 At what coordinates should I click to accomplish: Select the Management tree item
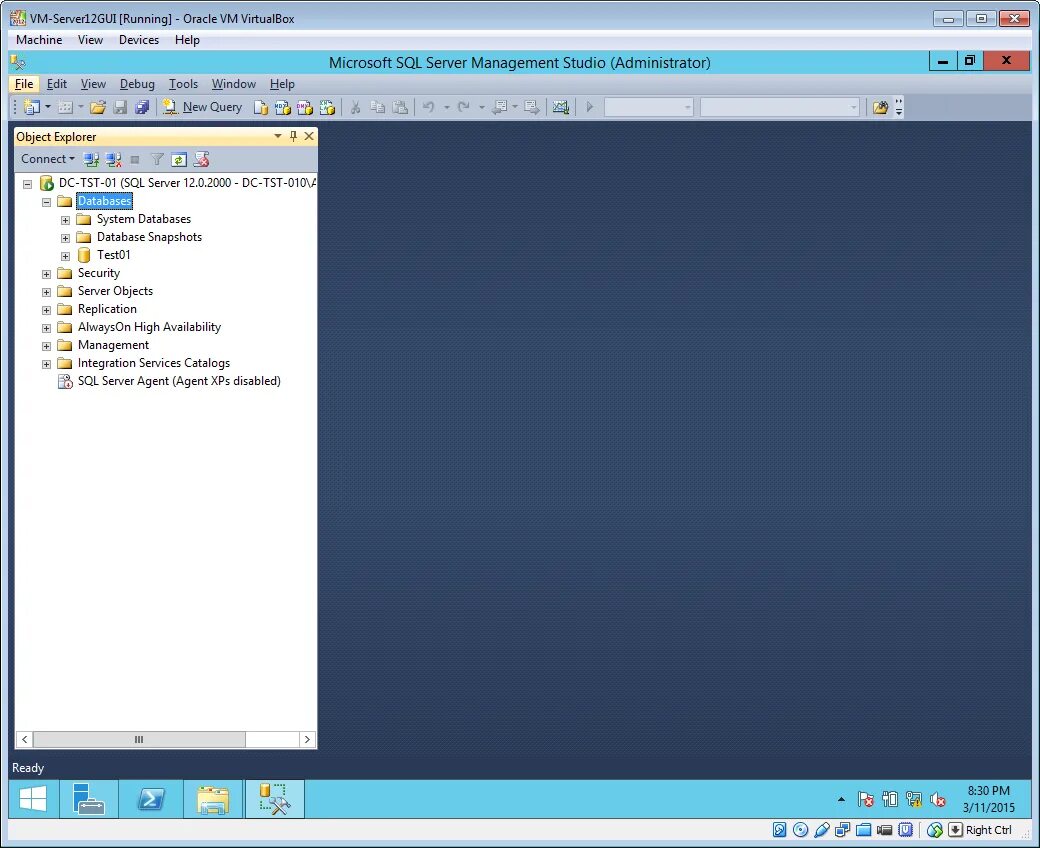pos(113,345)
